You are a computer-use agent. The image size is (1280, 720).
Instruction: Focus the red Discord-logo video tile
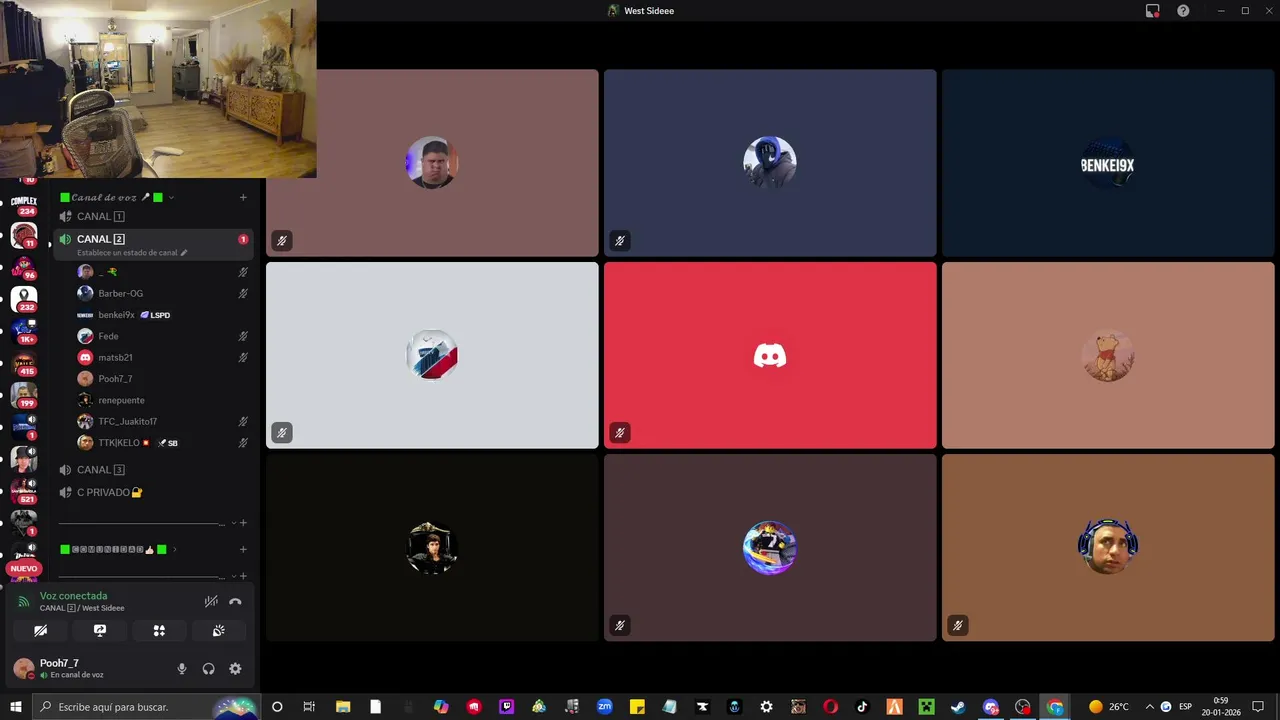click(770, 355)
